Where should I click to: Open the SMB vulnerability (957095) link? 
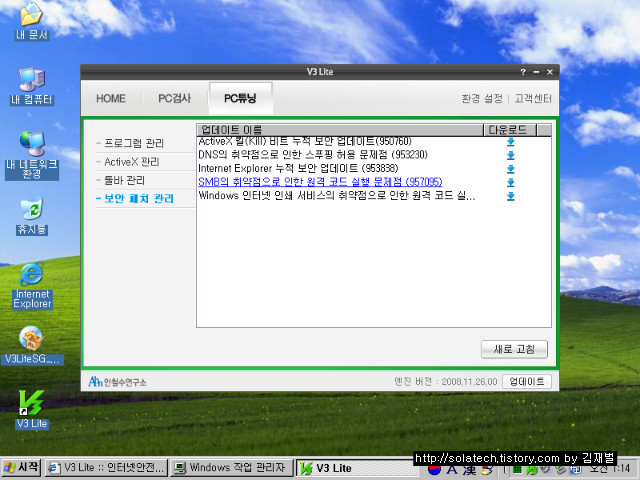click(320, 182)
